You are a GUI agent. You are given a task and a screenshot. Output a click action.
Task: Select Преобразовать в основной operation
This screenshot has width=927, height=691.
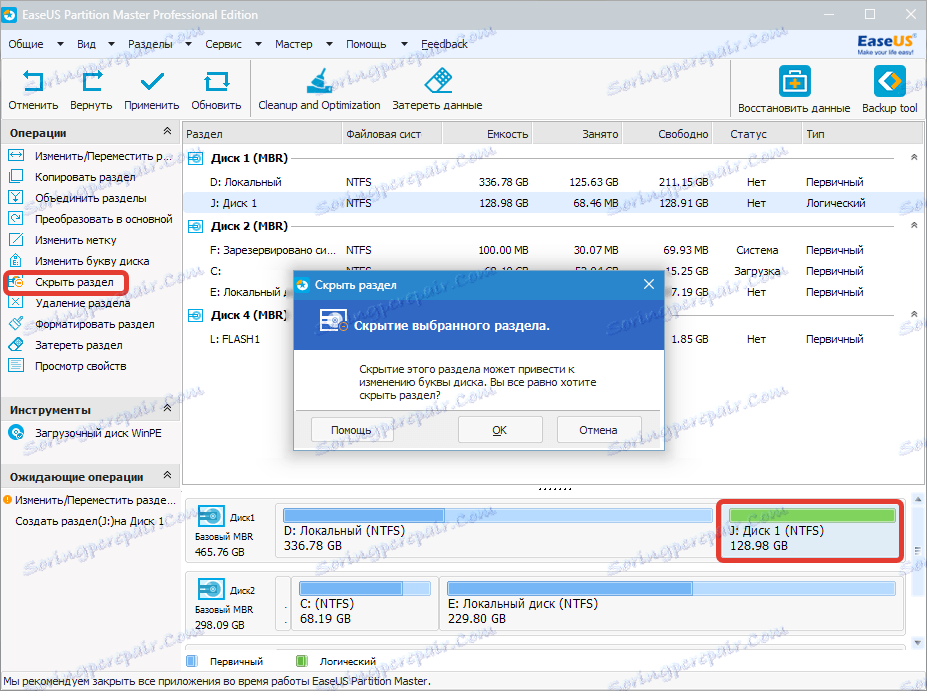click(90, 219)
